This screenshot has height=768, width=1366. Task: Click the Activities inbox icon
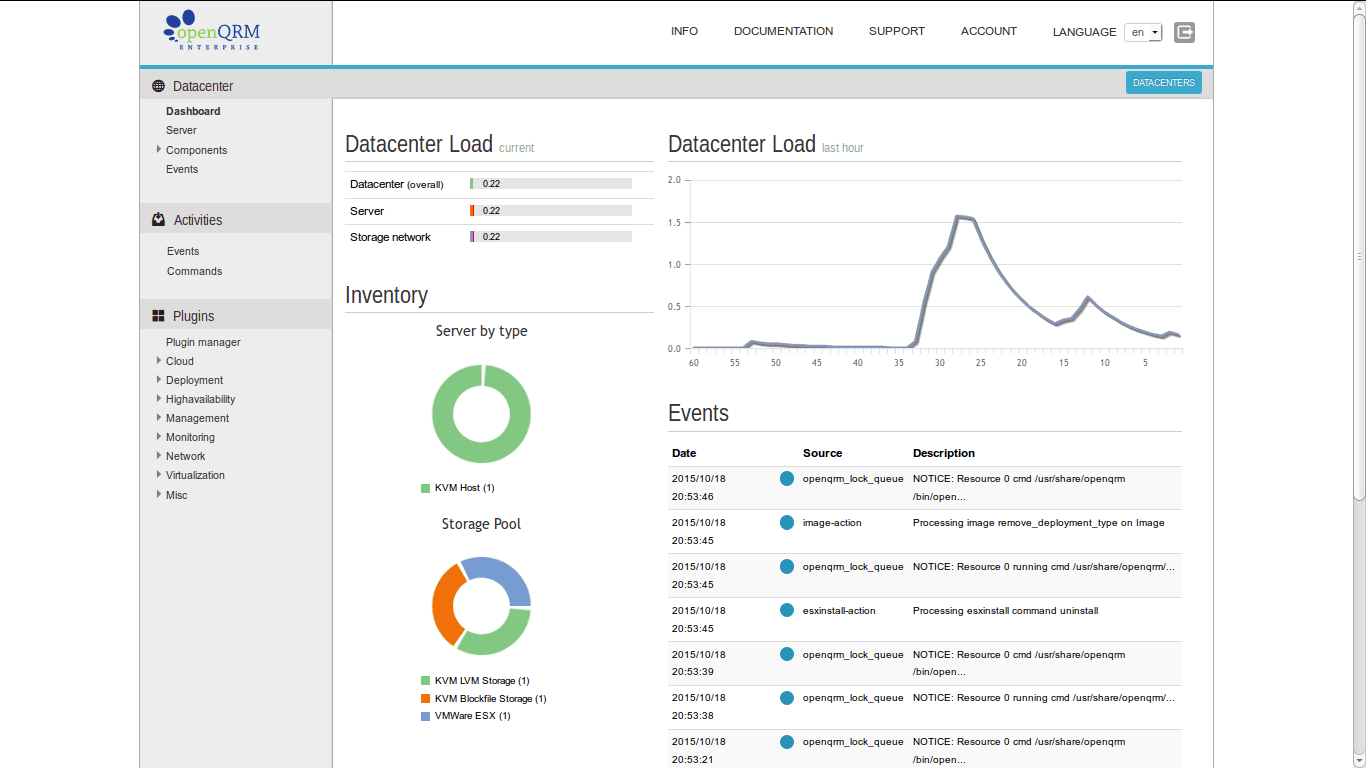(x=158, y=220)
